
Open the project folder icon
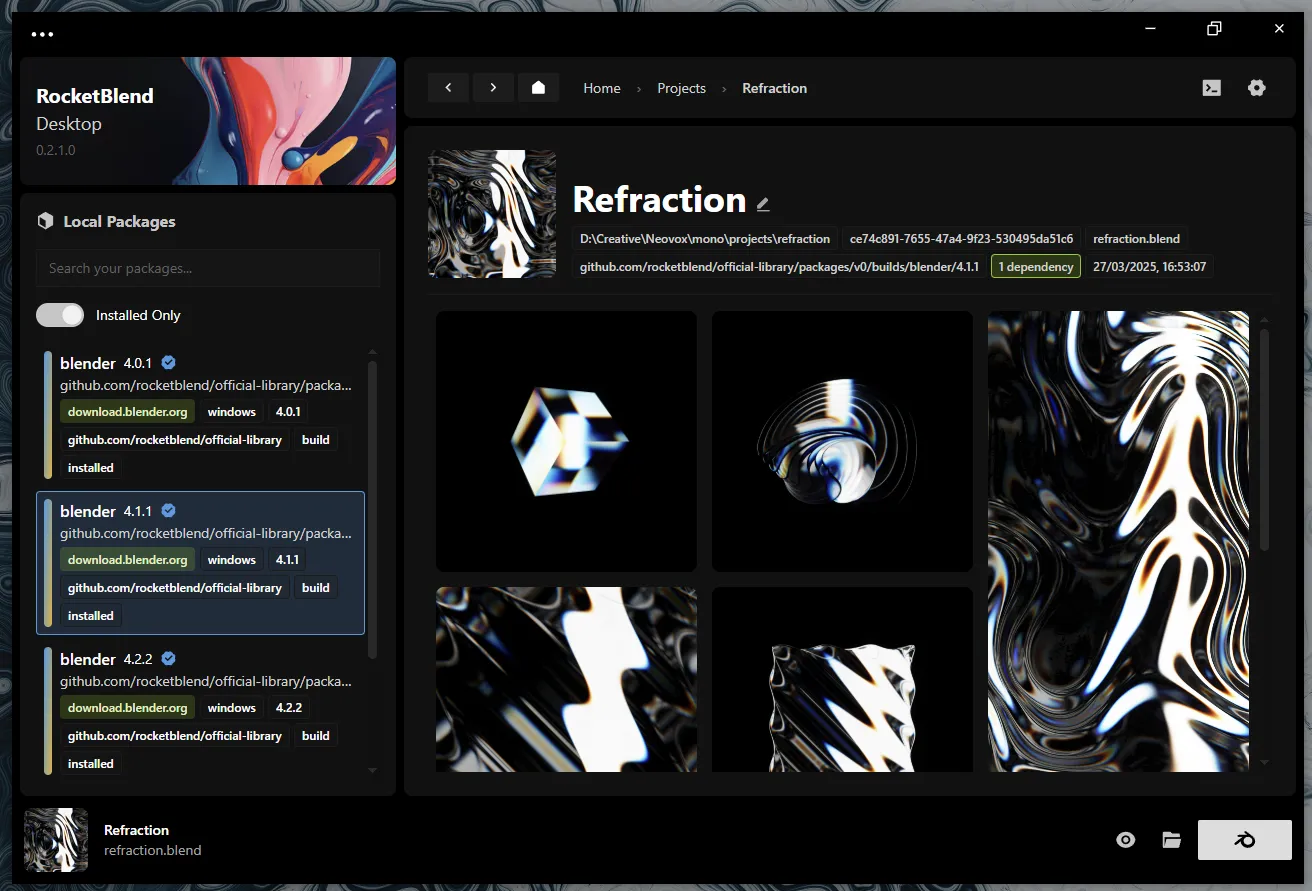coord(1171,840)
